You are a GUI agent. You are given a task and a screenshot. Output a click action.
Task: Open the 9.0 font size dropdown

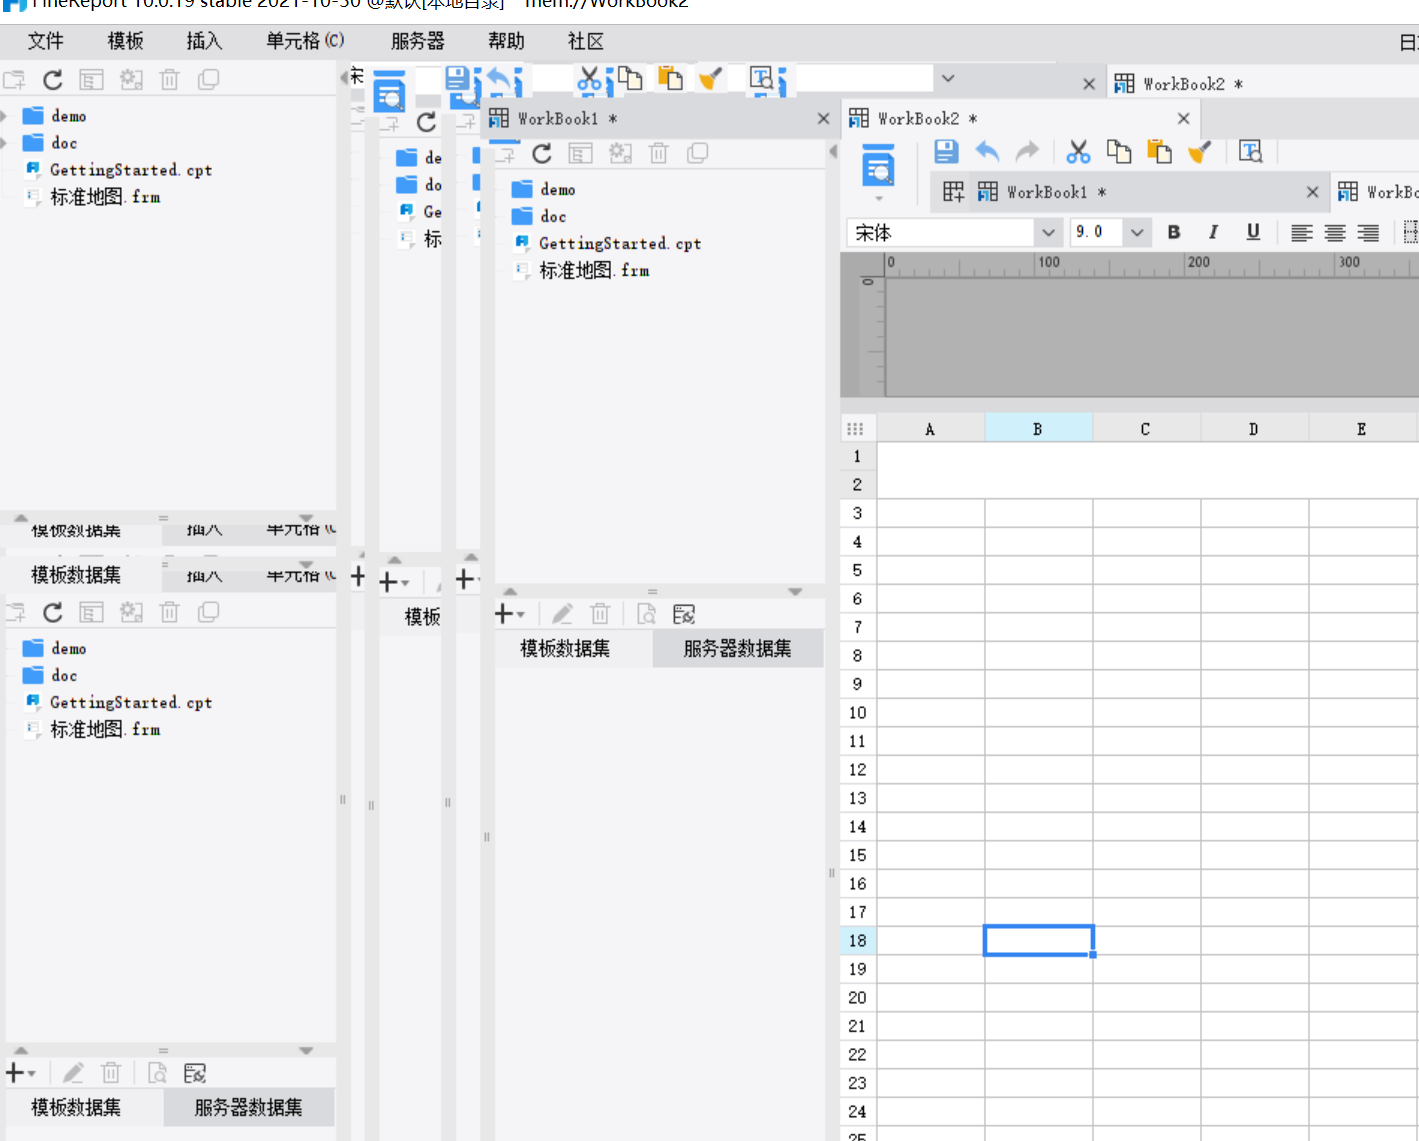click(x=1137, y=233)
